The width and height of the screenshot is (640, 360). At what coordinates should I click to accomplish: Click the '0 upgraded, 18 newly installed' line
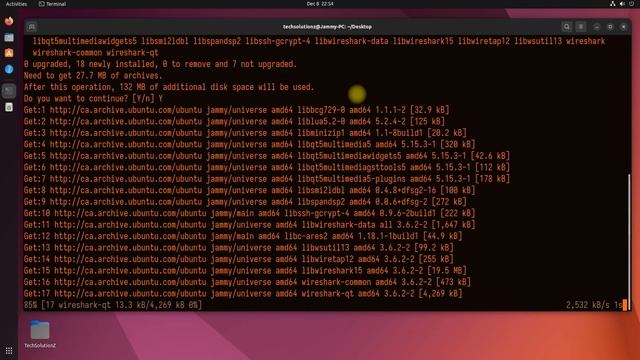[160, 64]
